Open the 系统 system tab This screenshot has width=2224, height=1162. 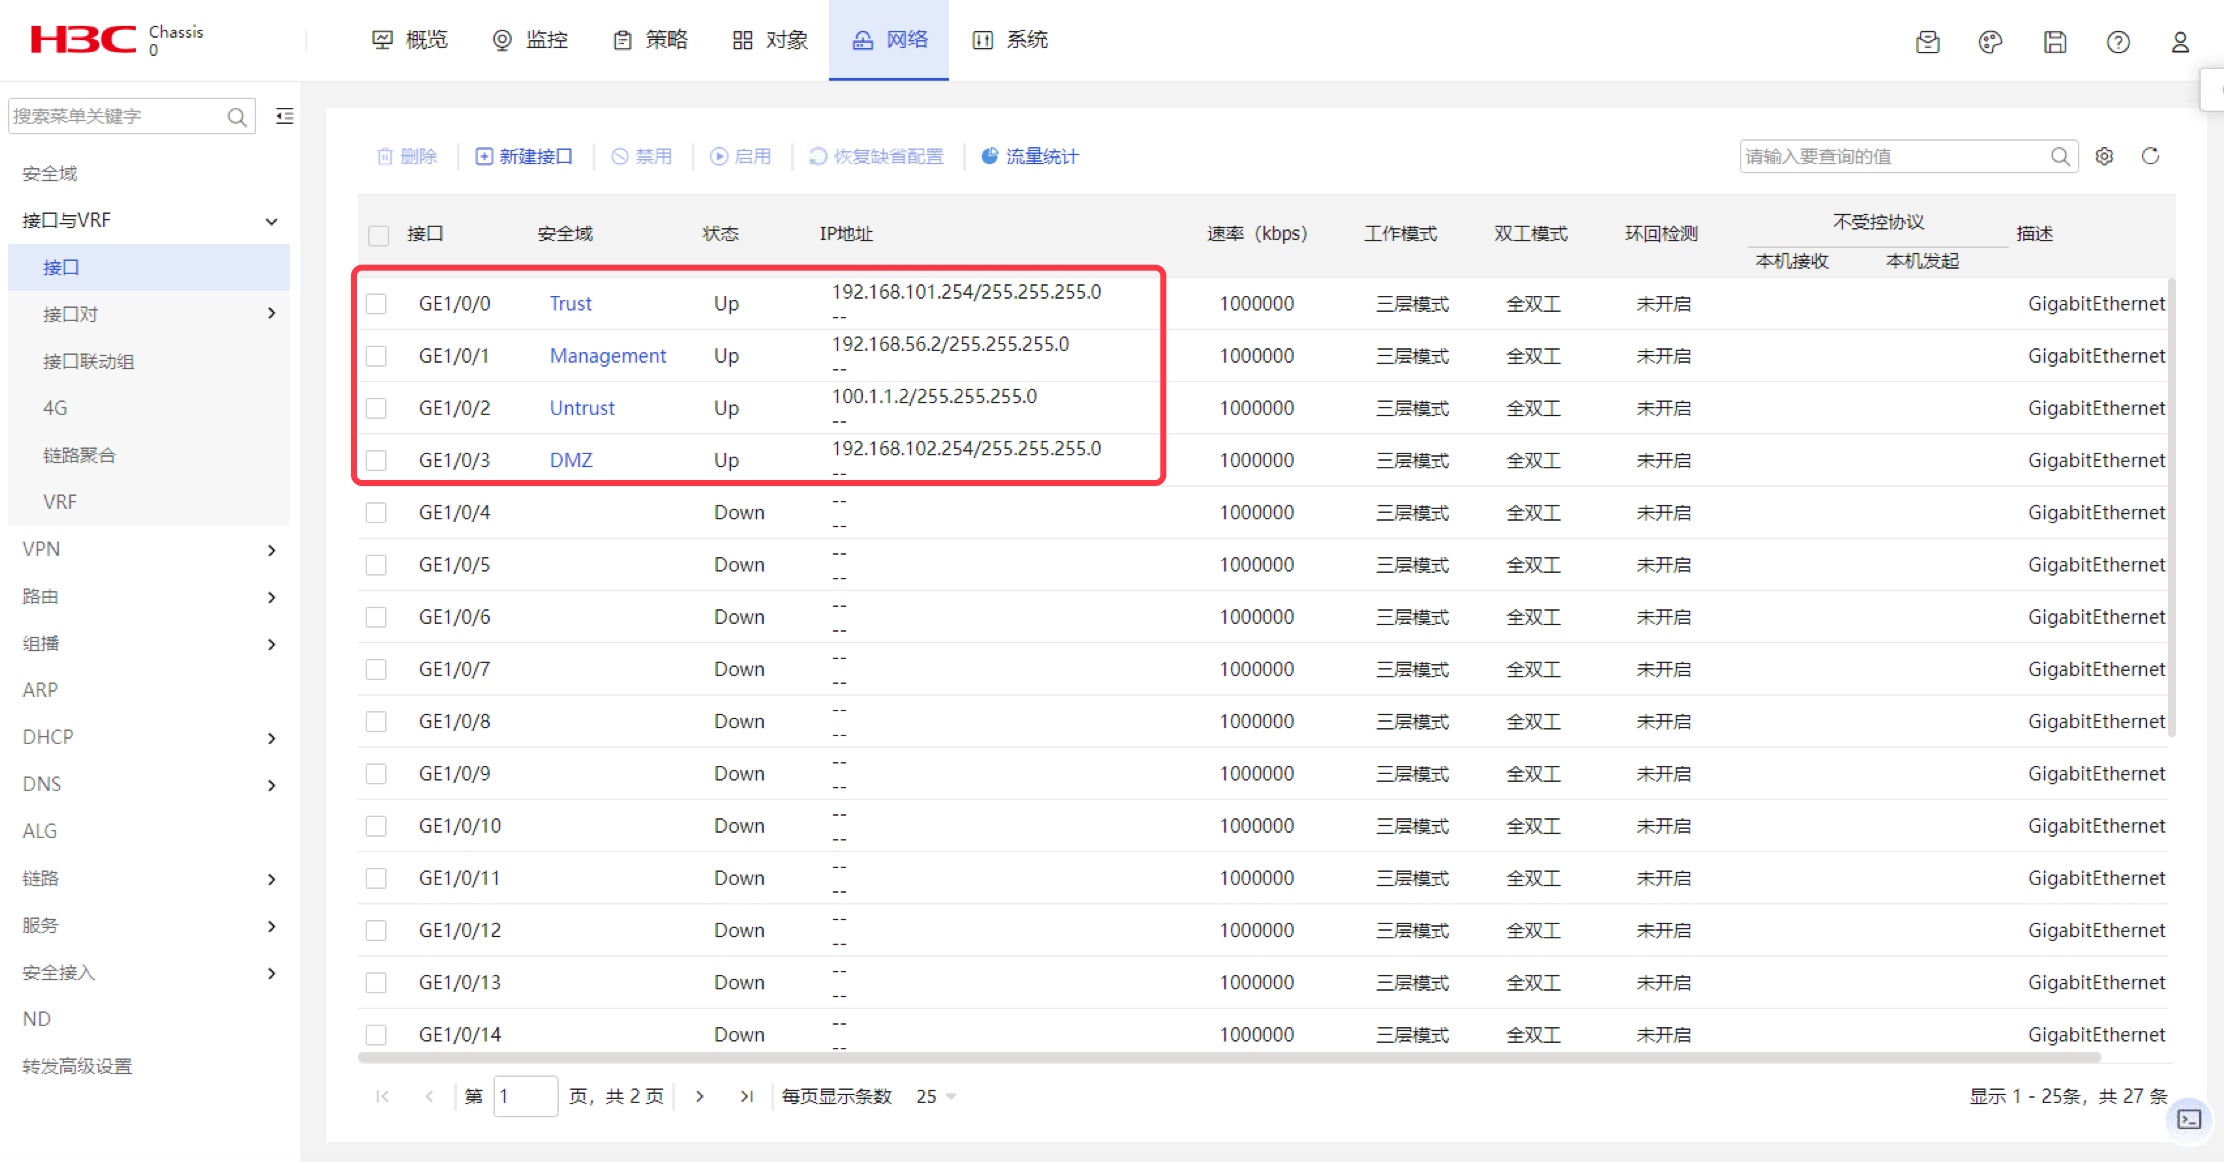(x=1010, y=40)
